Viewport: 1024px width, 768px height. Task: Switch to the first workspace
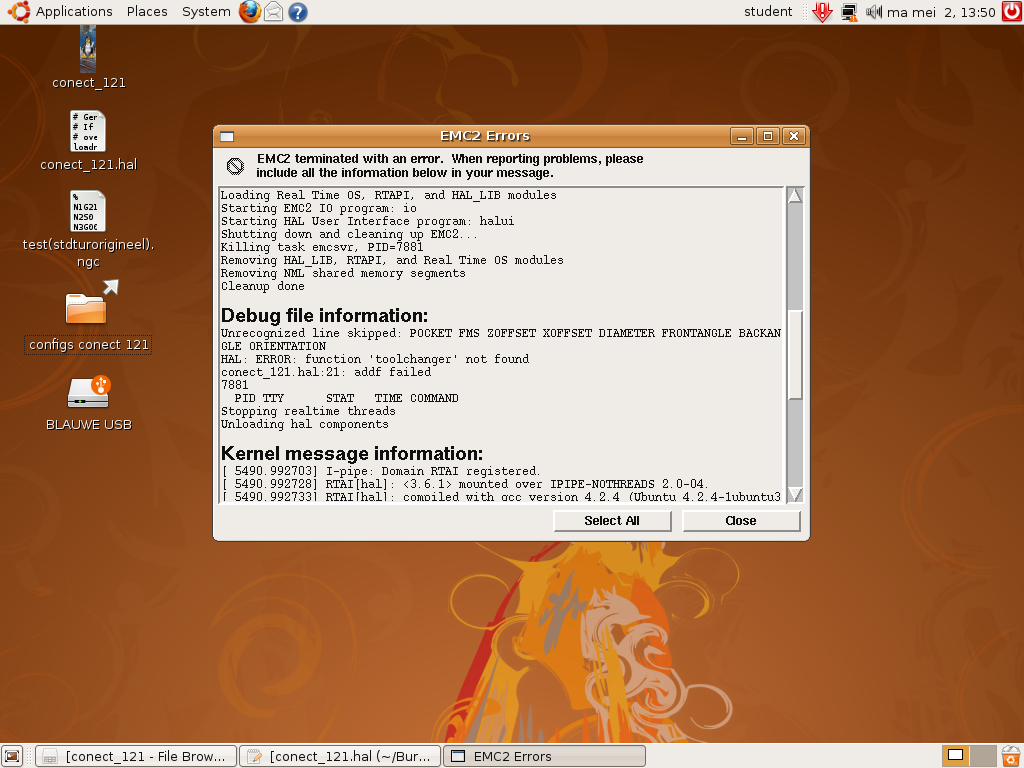tap(955, 756)
